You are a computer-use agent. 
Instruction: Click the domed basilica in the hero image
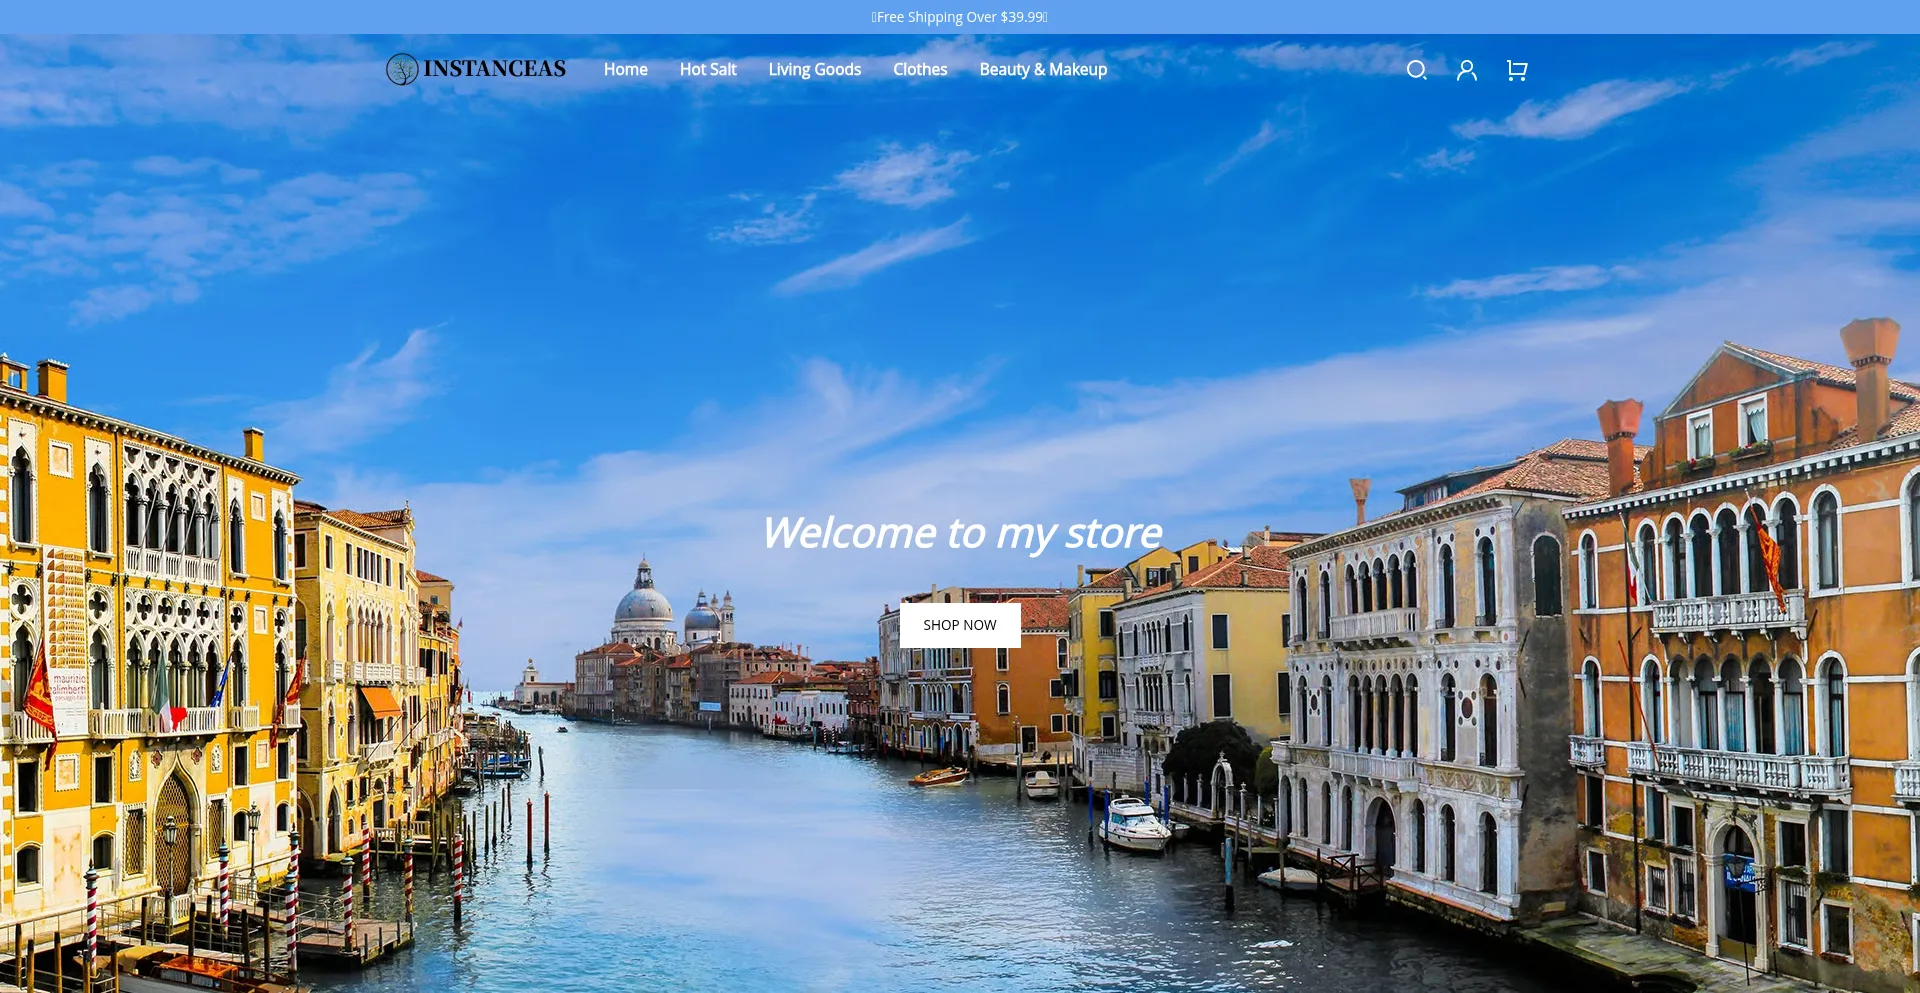643,603
